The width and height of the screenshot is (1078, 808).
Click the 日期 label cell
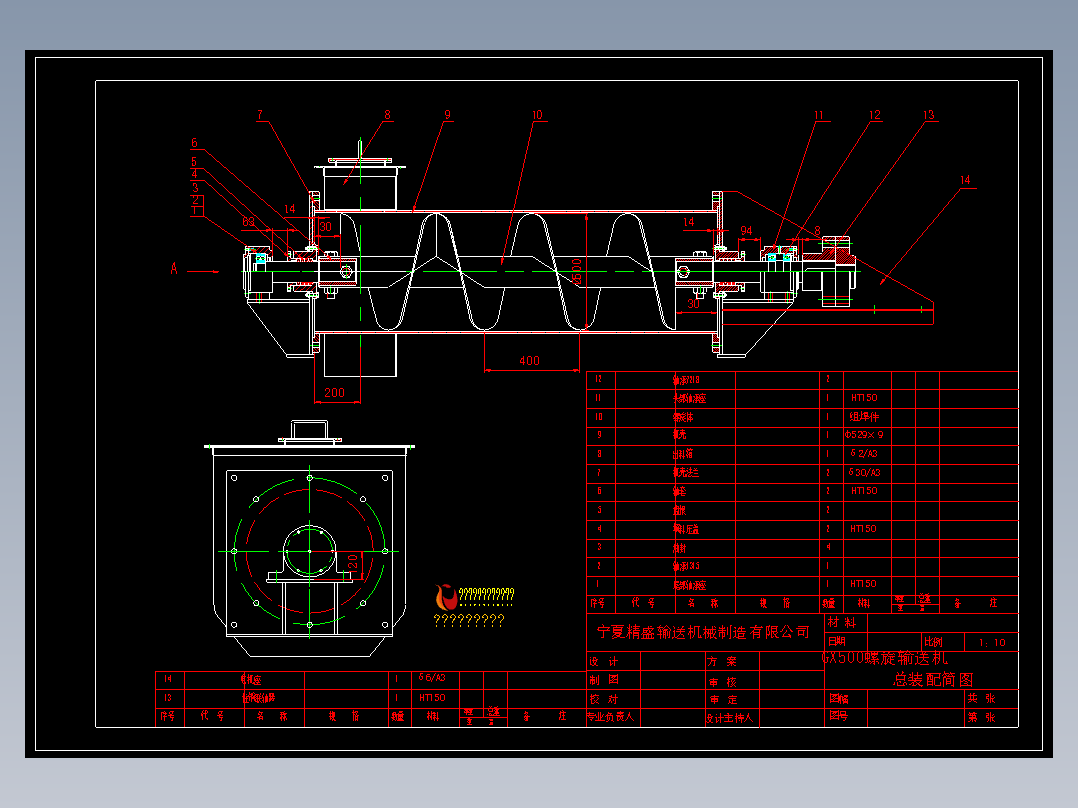837,642
